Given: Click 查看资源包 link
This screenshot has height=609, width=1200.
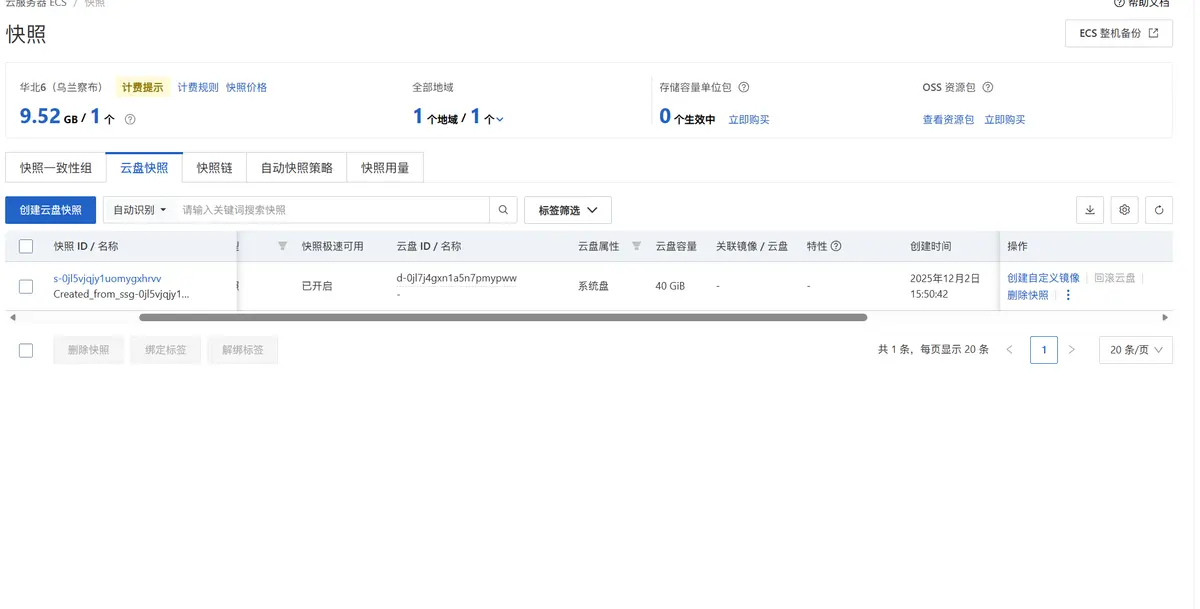Looking at the screenshot, I should (948, 120).
